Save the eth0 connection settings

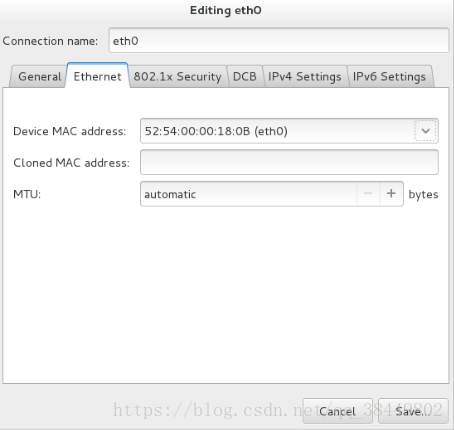413,411
